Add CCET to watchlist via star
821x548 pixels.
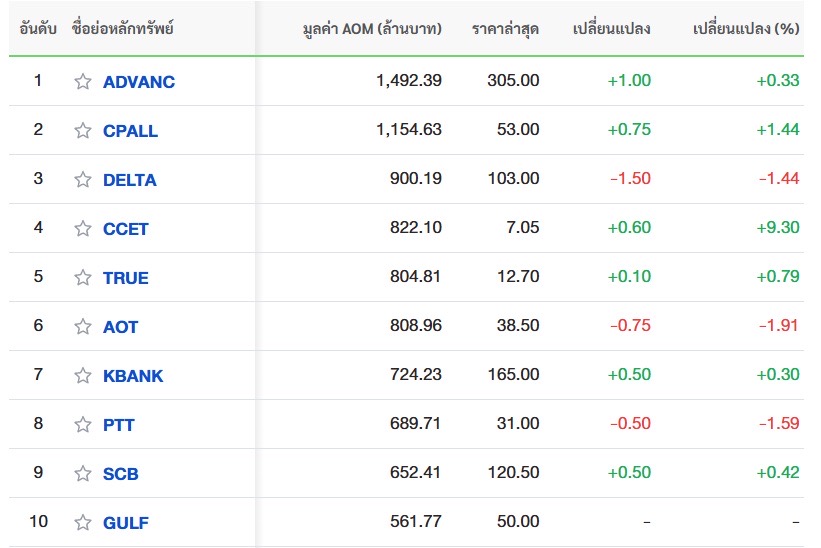point(83,229)
